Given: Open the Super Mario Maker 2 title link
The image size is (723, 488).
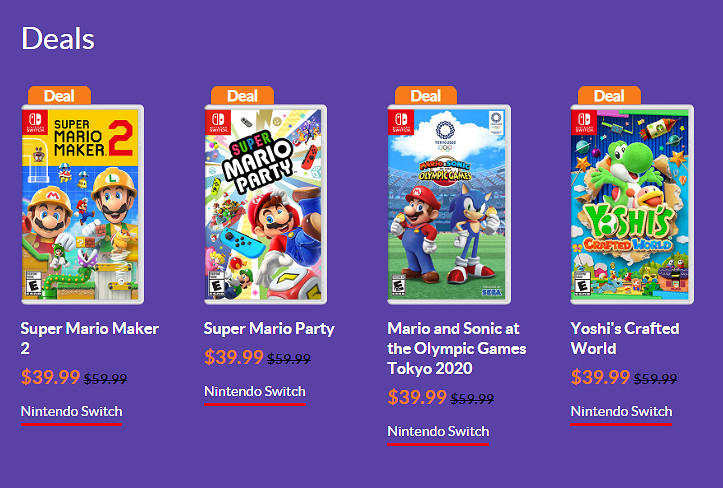Looking at the screenshot, I should (x=89, y=338).
